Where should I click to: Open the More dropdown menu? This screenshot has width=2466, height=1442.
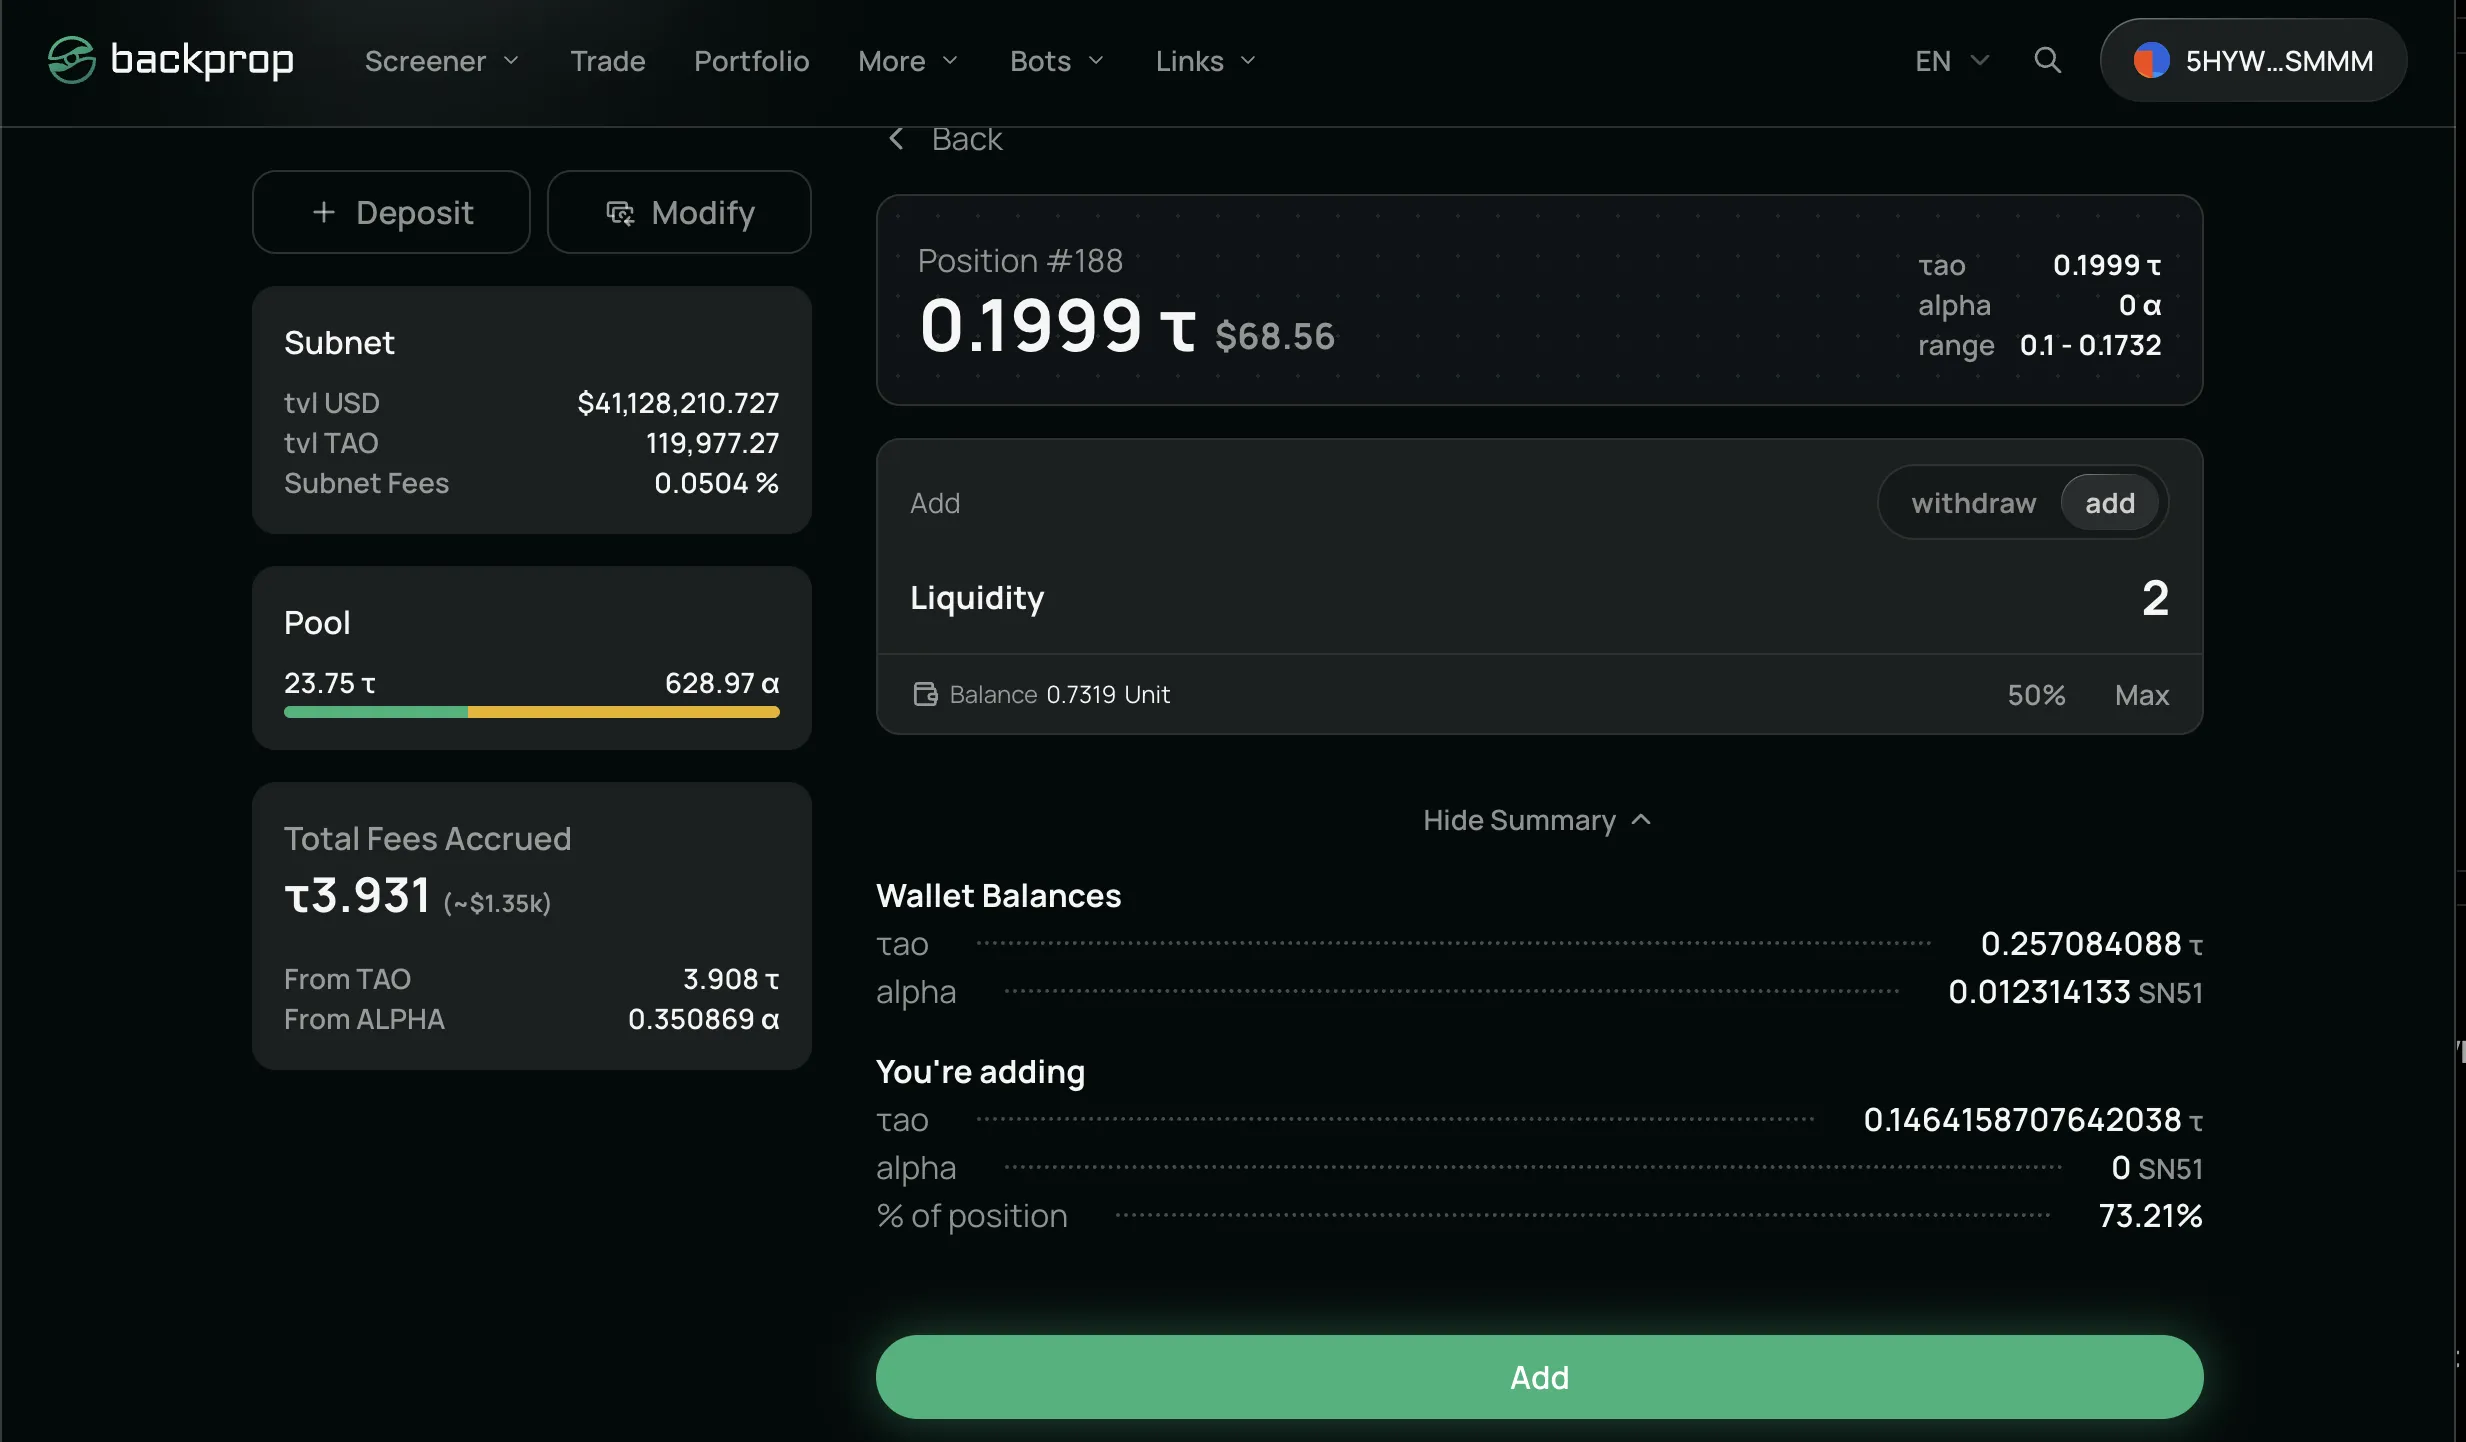click(x=908, y=61)
